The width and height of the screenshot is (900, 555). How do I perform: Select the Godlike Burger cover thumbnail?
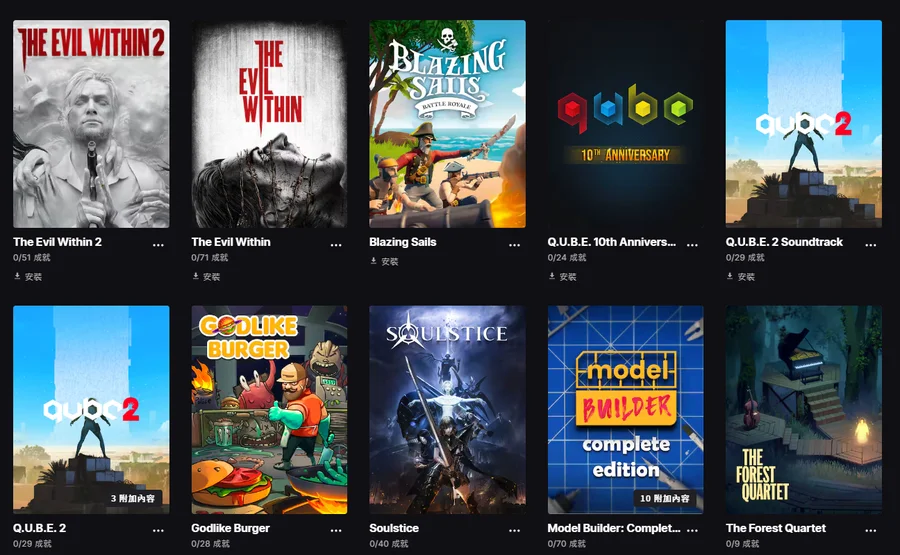tap(269, 409)
